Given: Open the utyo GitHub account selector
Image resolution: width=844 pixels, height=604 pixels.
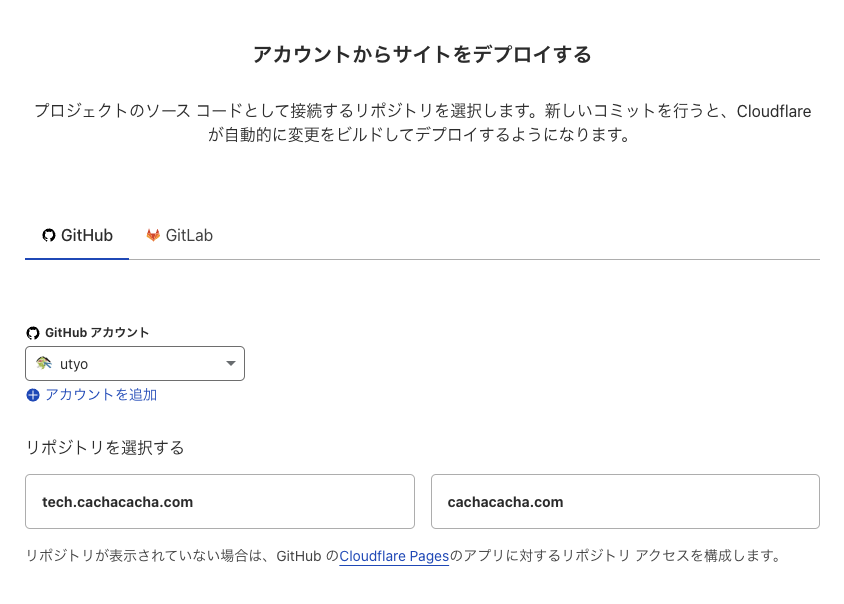Looking at the screenshot, I should coord(135,364).
